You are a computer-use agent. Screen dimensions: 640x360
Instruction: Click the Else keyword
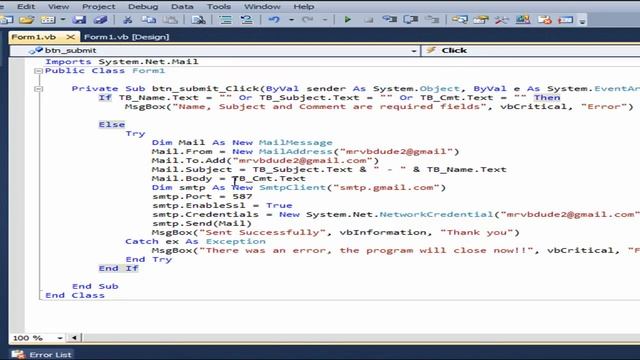coord(112,124)
